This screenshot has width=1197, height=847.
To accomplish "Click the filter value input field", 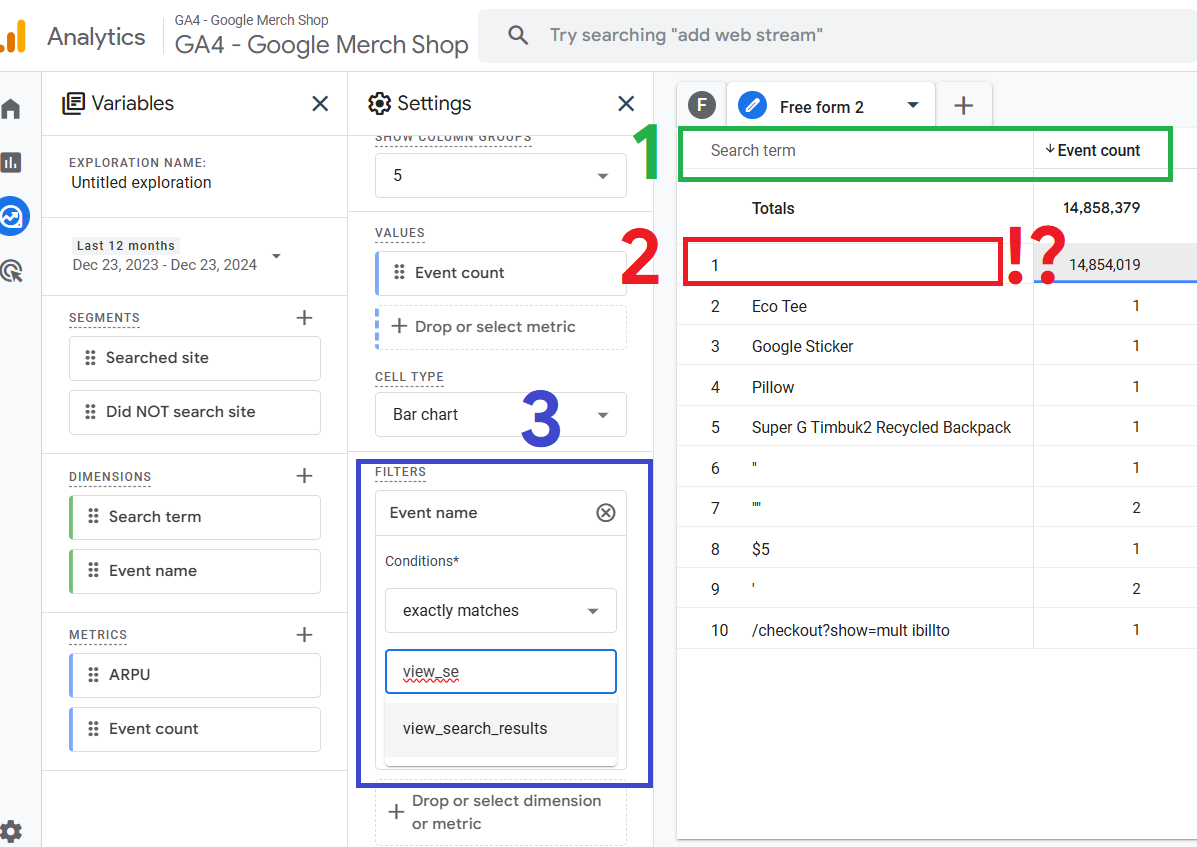I will 501,671.
